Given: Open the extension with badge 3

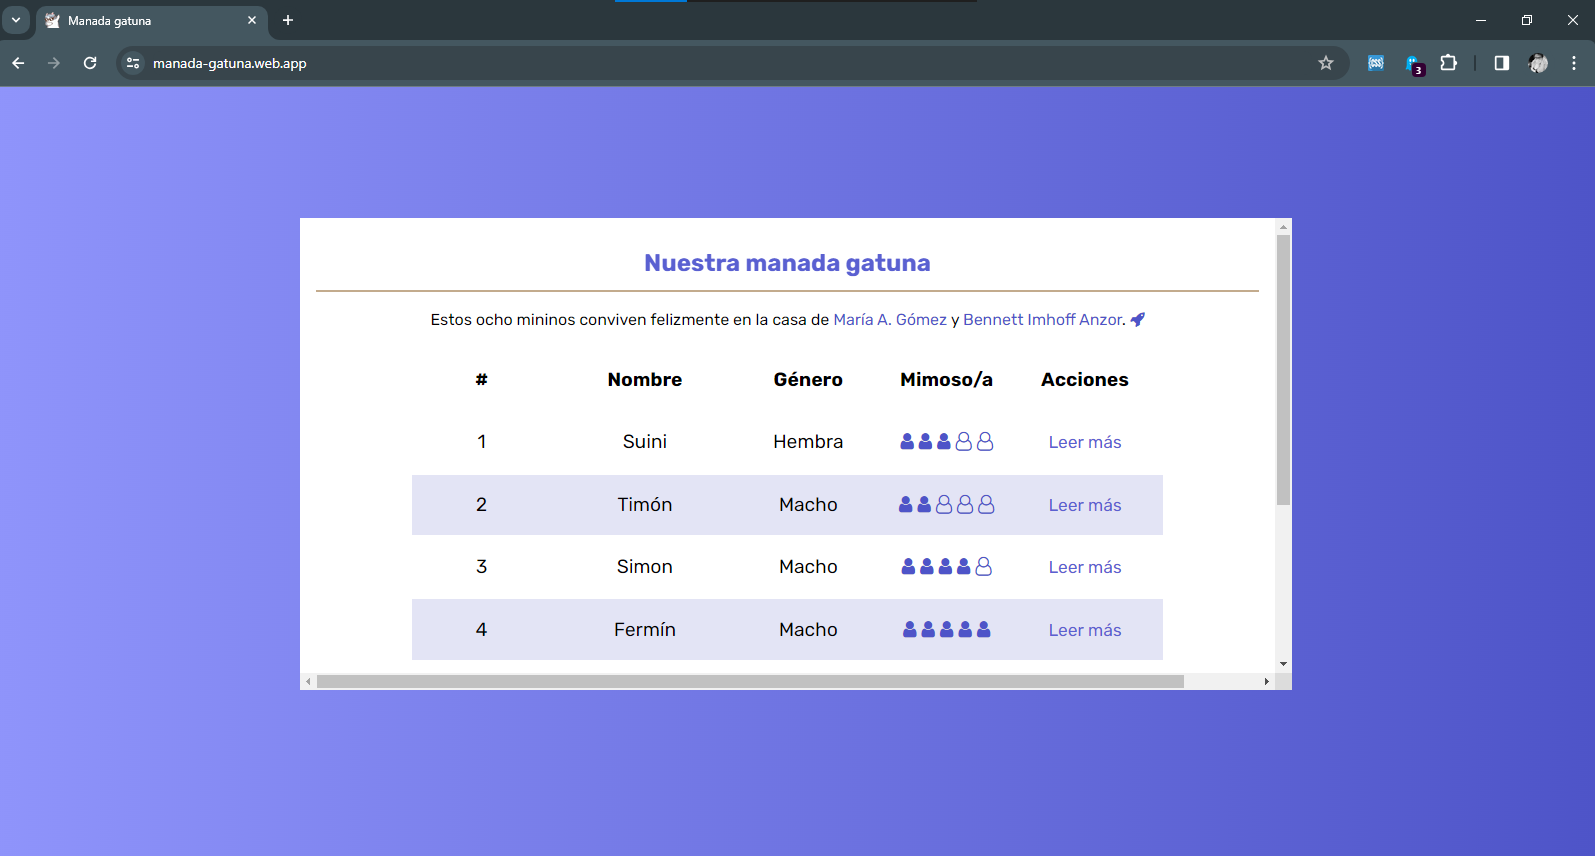Looking at the screenshot, I should click(x=1414, y=65).
